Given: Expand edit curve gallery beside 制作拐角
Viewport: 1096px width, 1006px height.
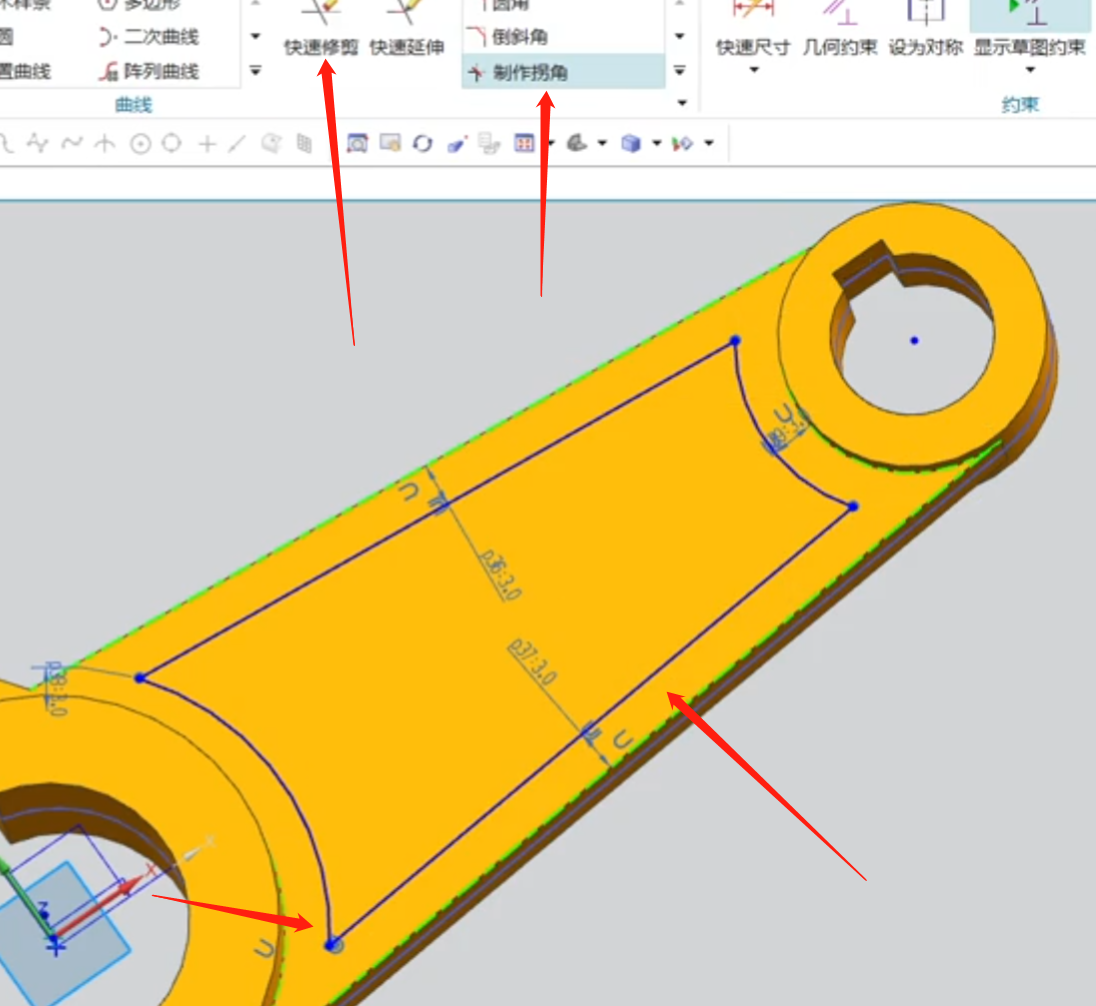Looking at the screenshot, I should tap(679, 71).
